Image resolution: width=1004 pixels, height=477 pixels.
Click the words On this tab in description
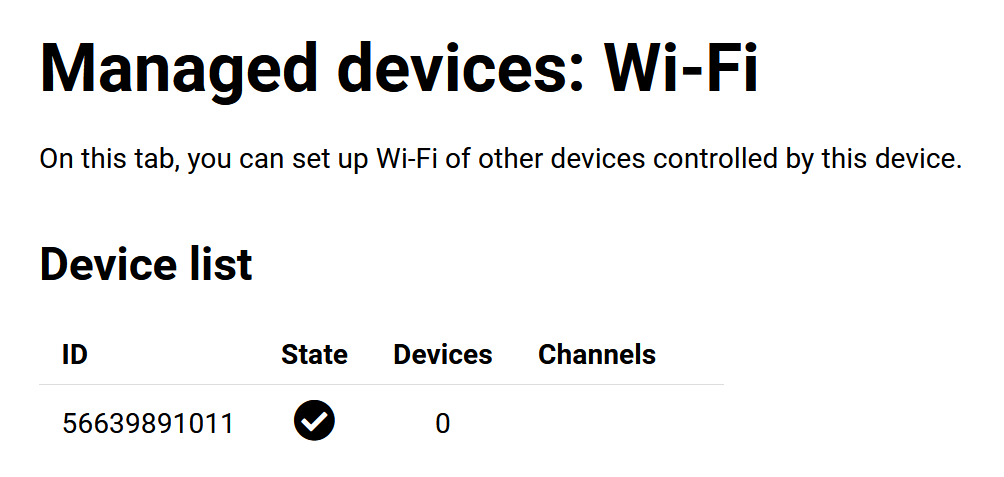point(109,159)
